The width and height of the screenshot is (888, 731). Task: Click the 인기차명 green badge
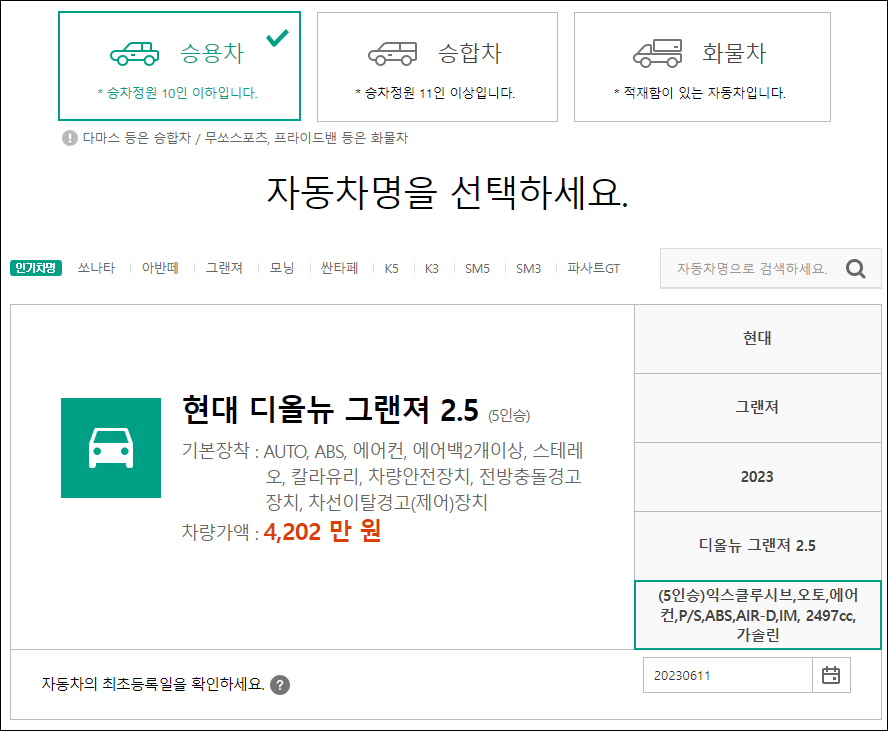(x=36, y=268)
